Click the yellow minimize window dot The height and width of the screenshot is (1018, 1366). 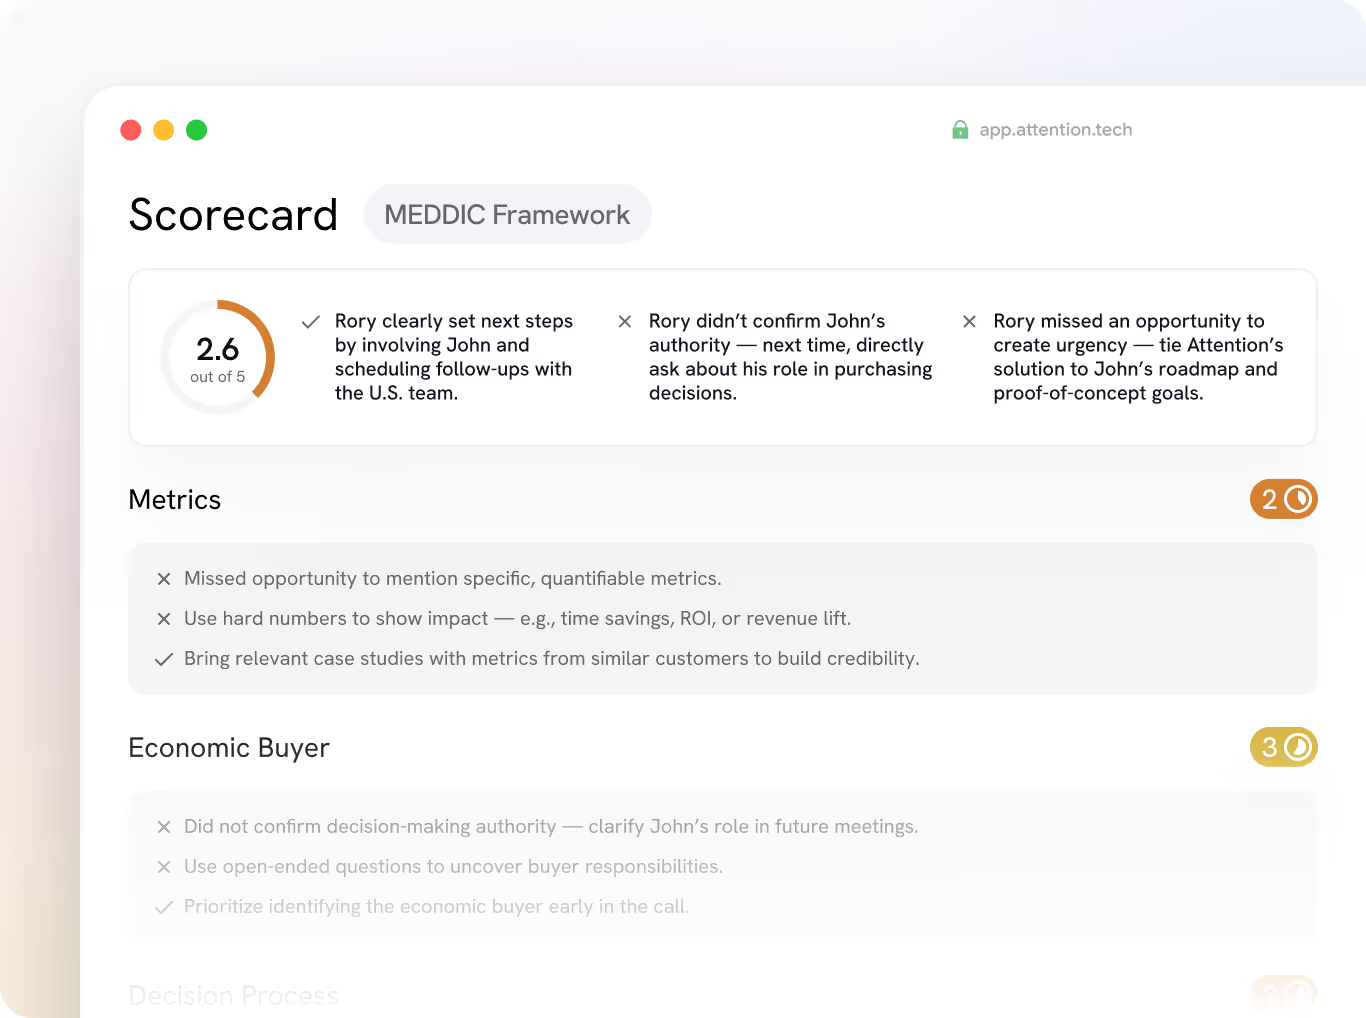point(164,130)
